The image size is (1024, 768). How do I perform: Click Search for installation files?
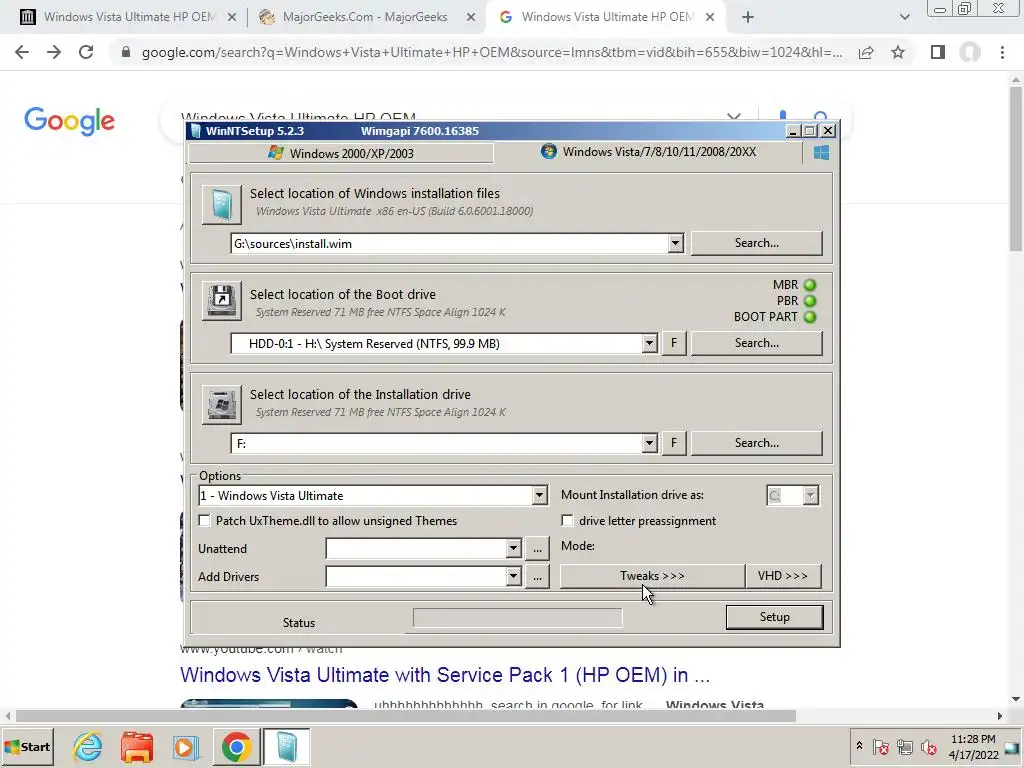[x=756, y=243]
